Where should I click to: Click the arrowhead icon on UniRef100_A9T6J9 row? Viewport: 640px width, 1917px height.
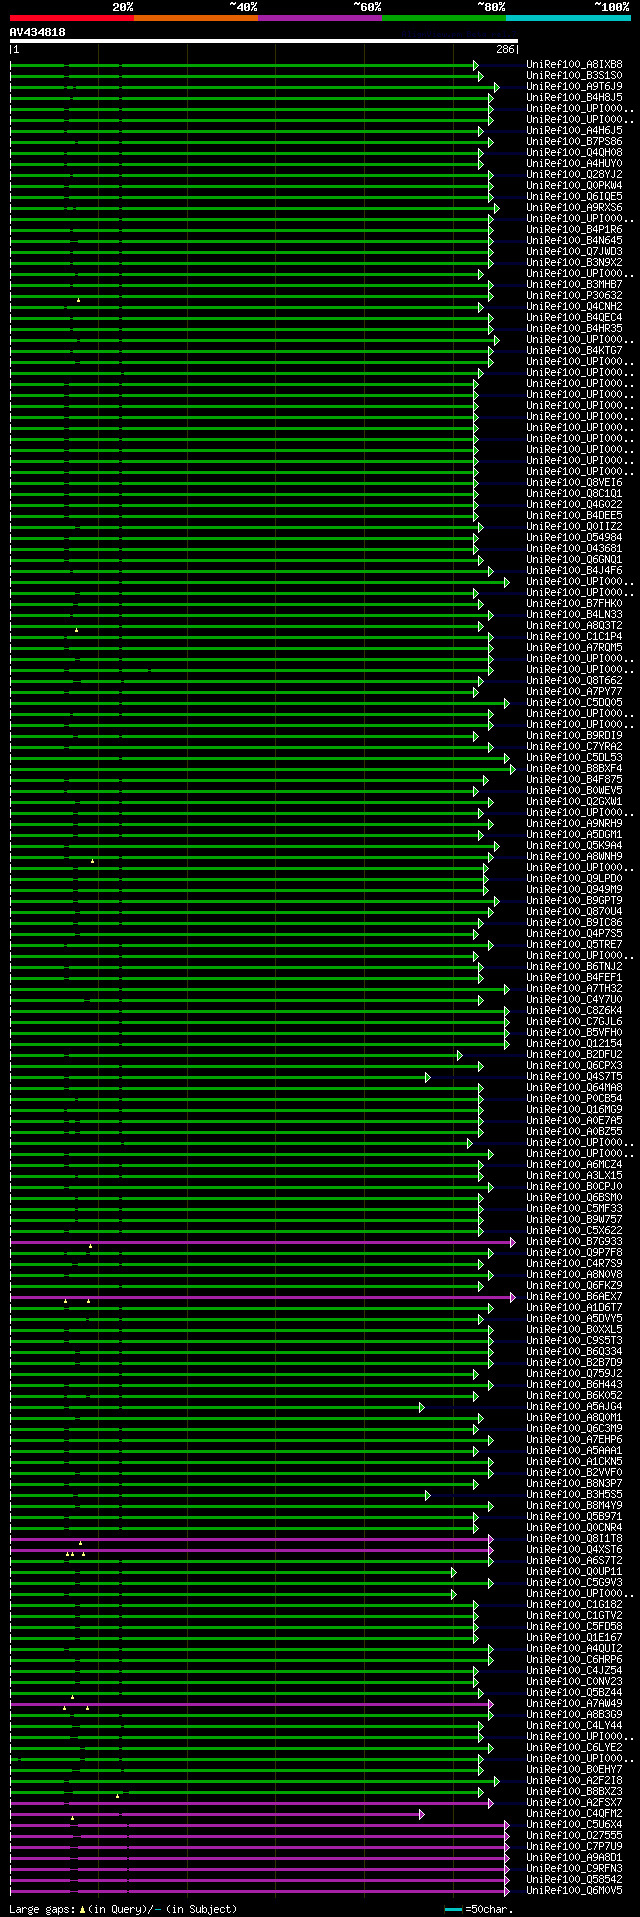[496, 87]
